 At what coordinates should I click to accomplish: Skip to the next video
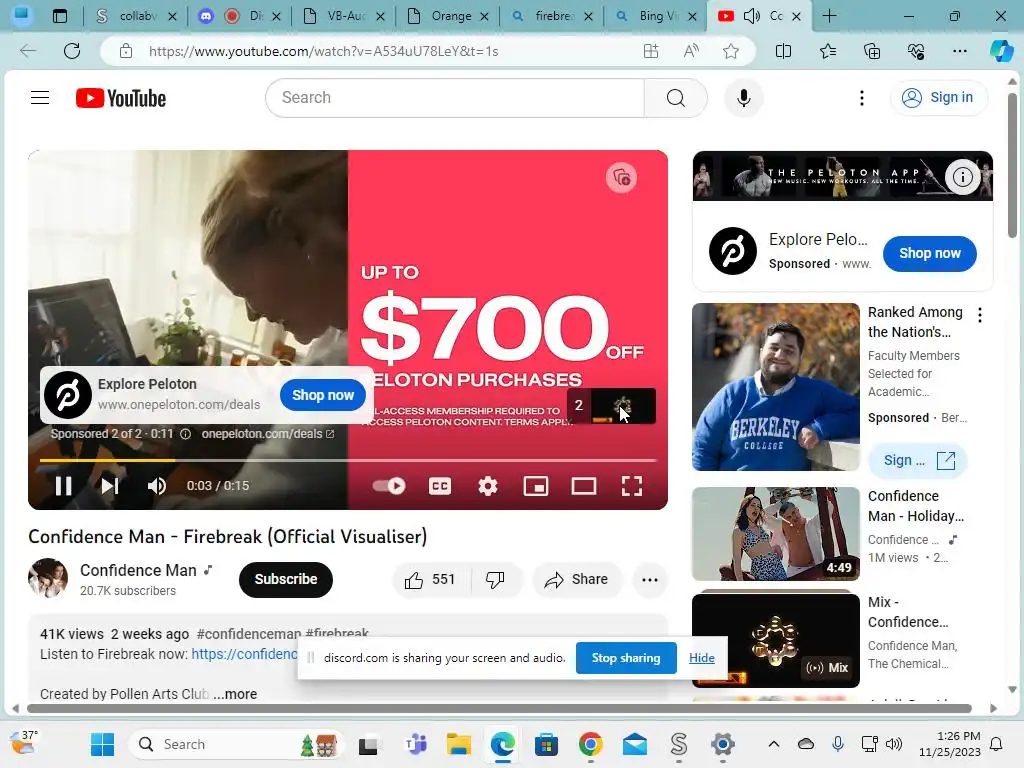[110, 486]
